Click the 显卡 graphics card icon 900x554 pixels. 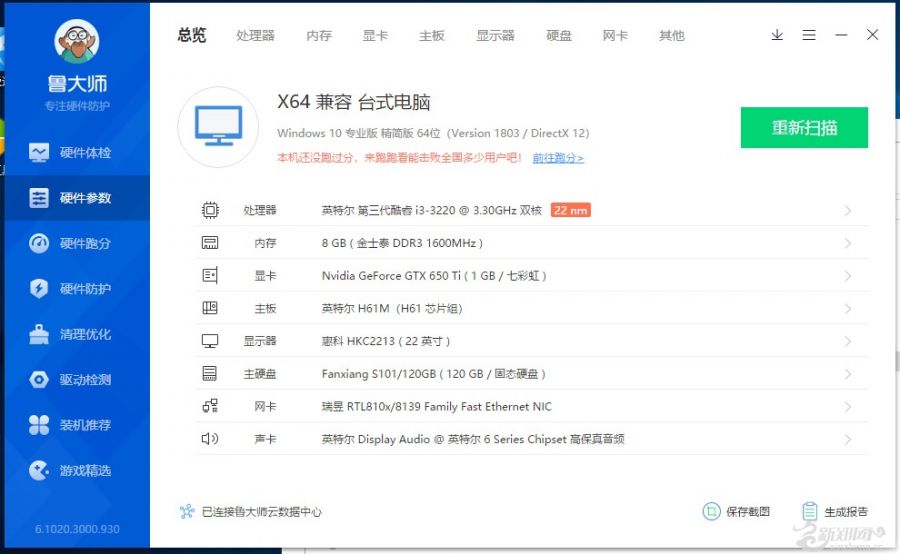[x=210, y=276]
